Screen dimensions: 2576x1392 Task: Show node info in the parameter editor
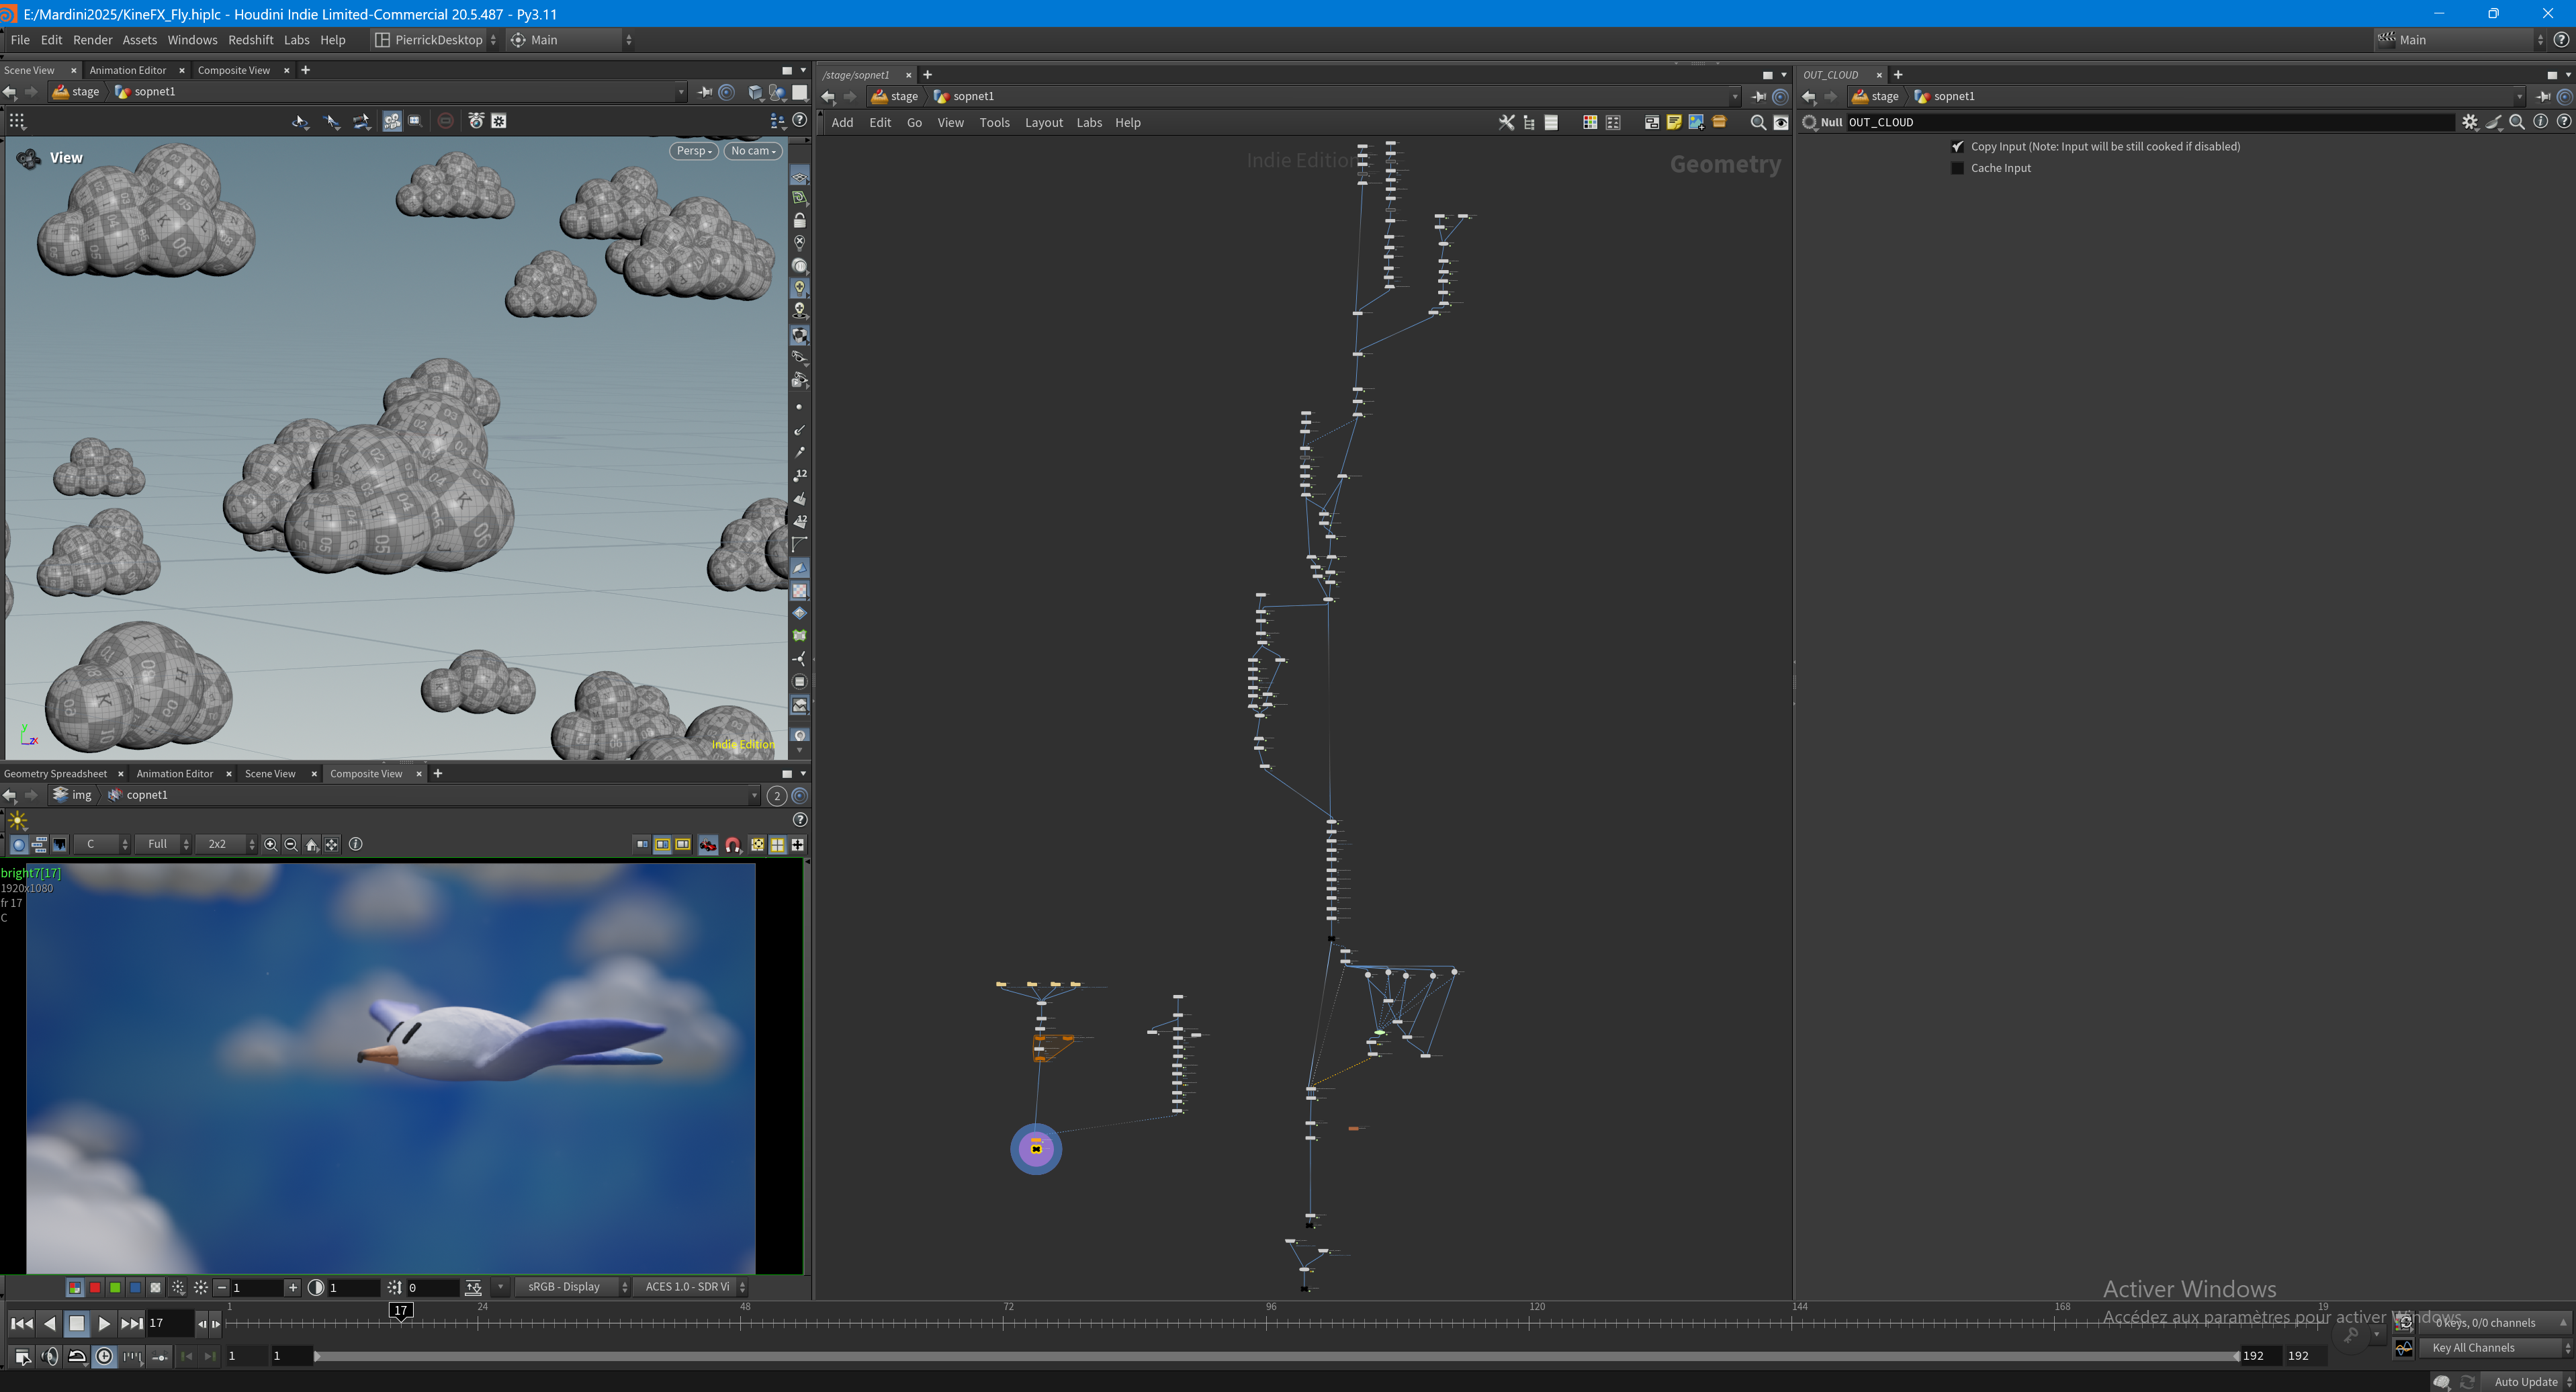2540,122
